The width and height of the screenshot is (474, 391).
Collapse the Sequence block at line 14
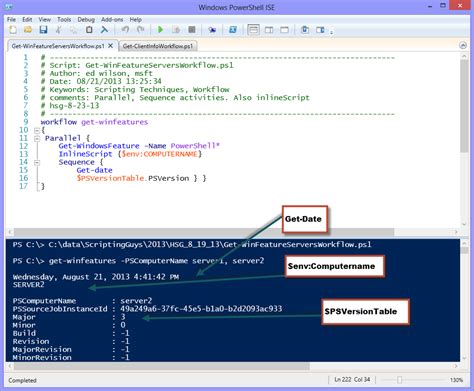37,163
